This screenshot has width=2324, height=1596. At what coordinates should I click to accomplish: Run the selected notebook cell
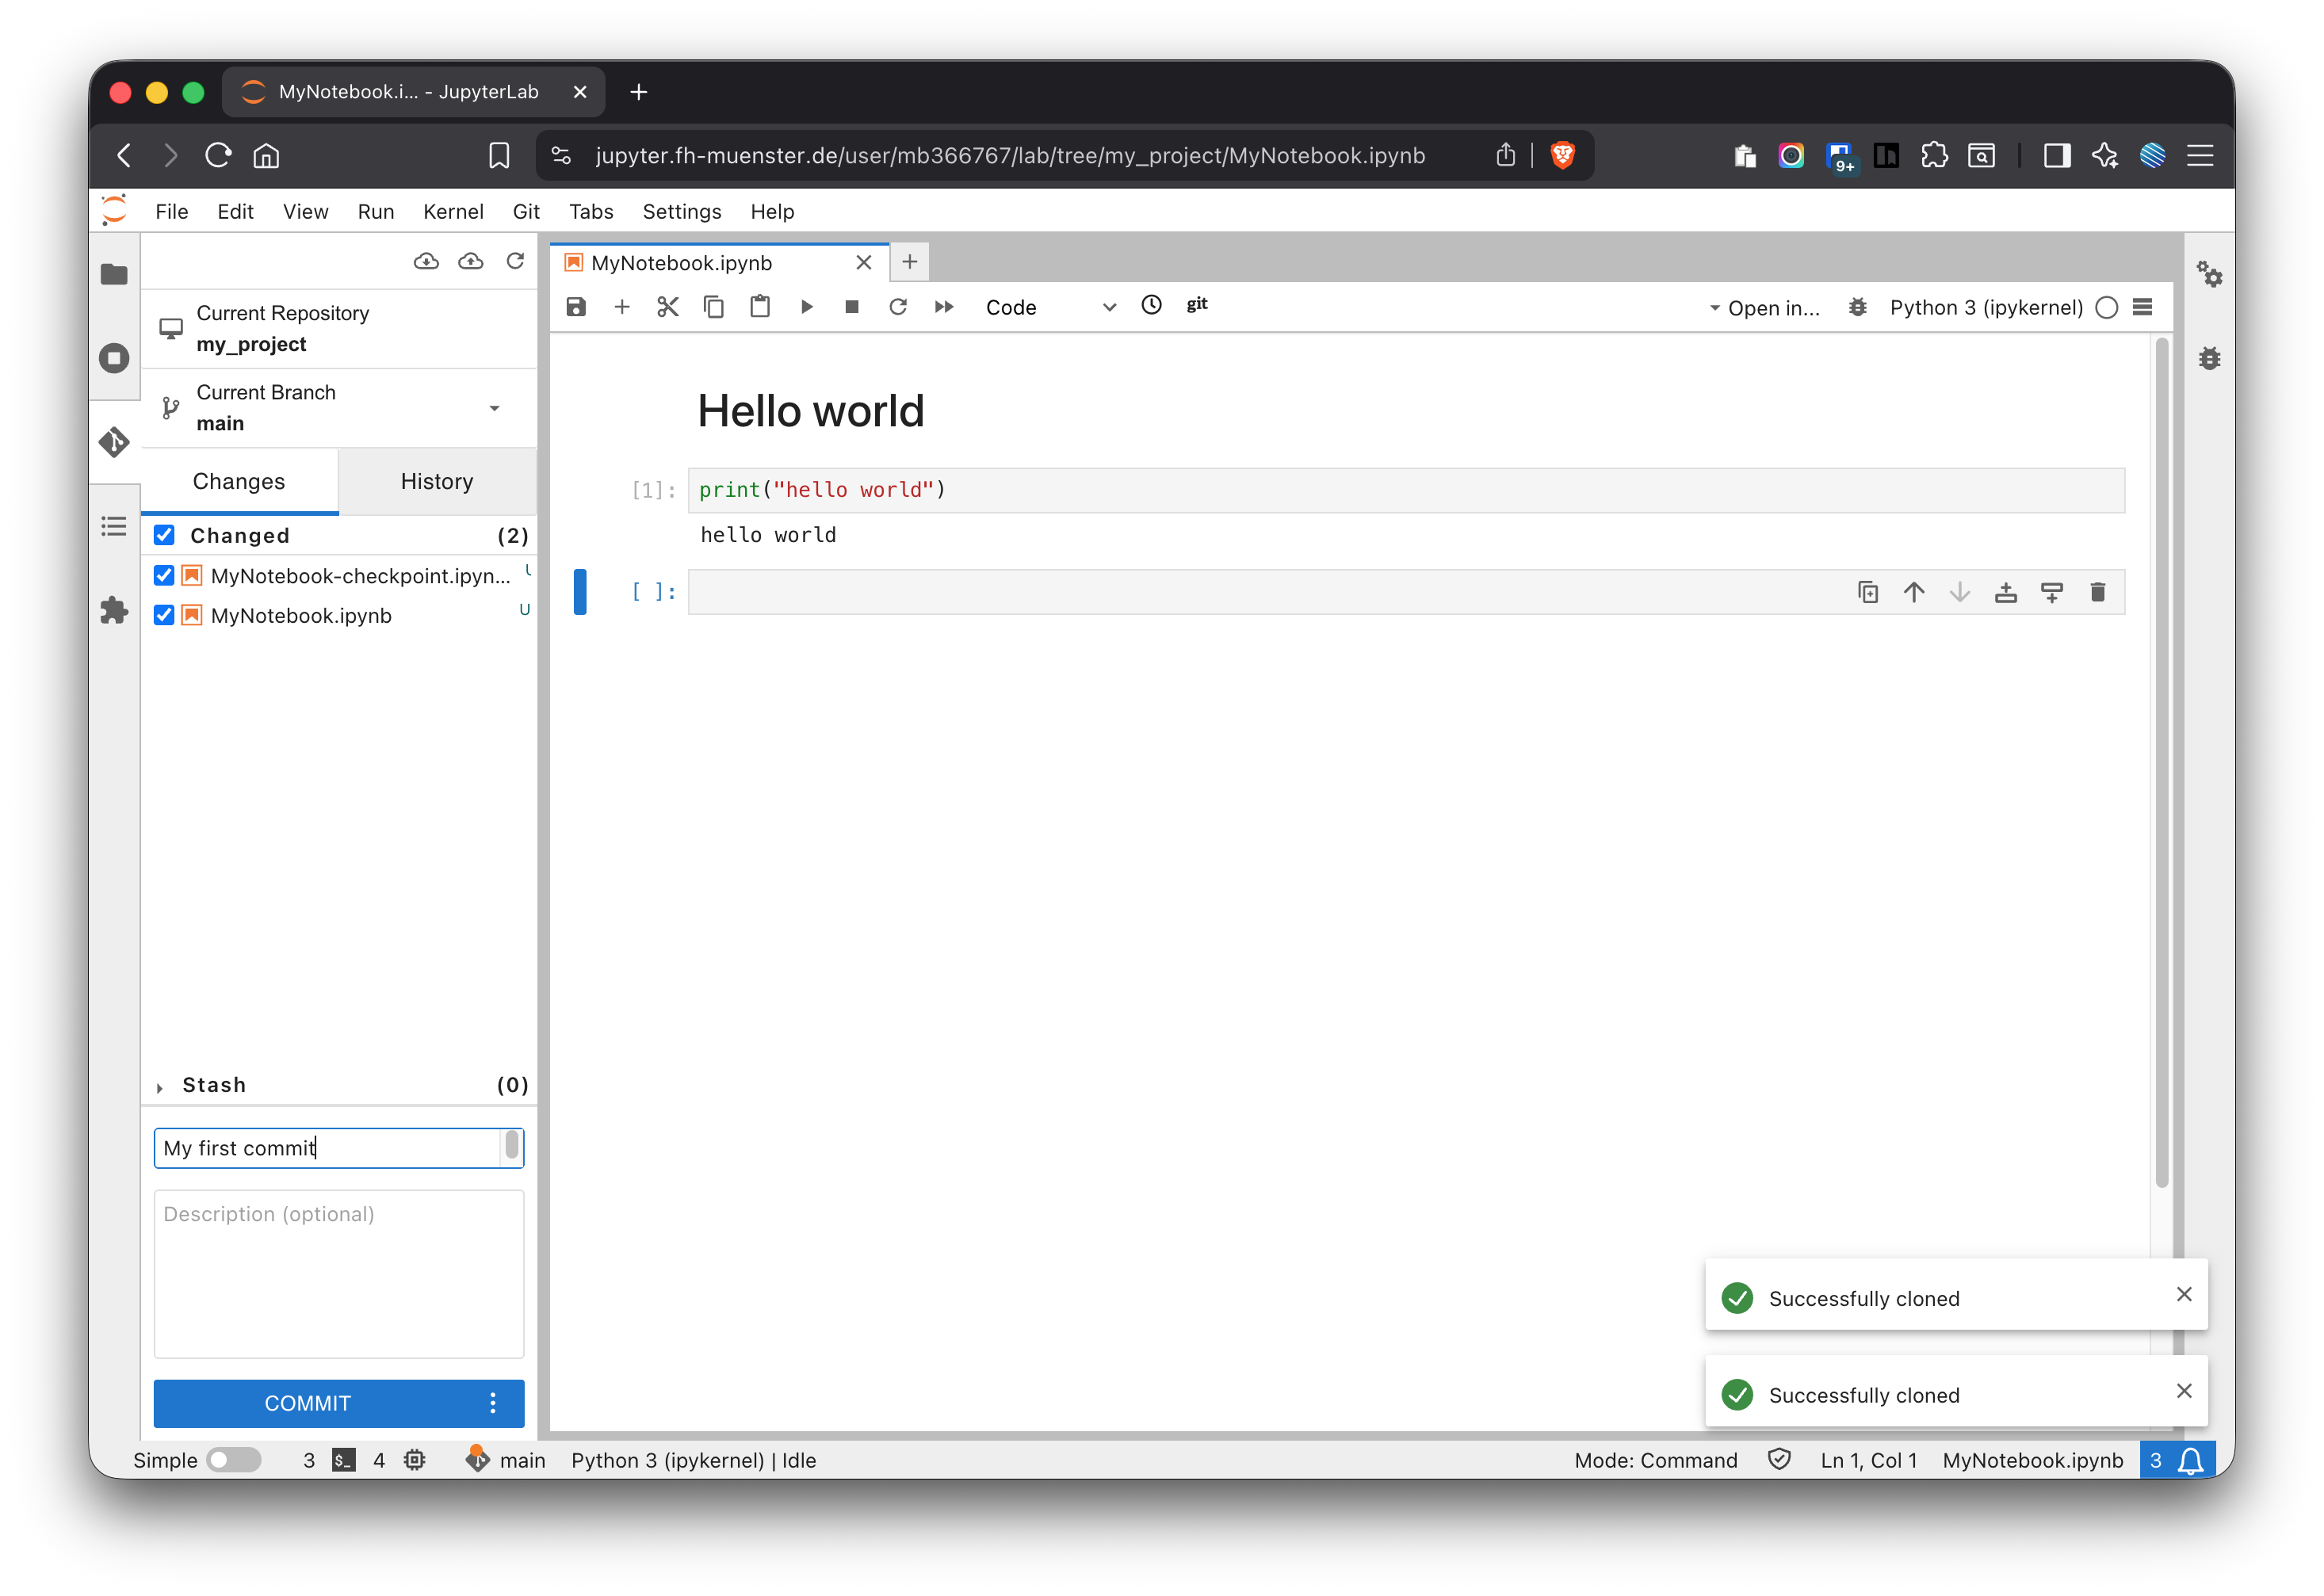(x=806, y=307)
